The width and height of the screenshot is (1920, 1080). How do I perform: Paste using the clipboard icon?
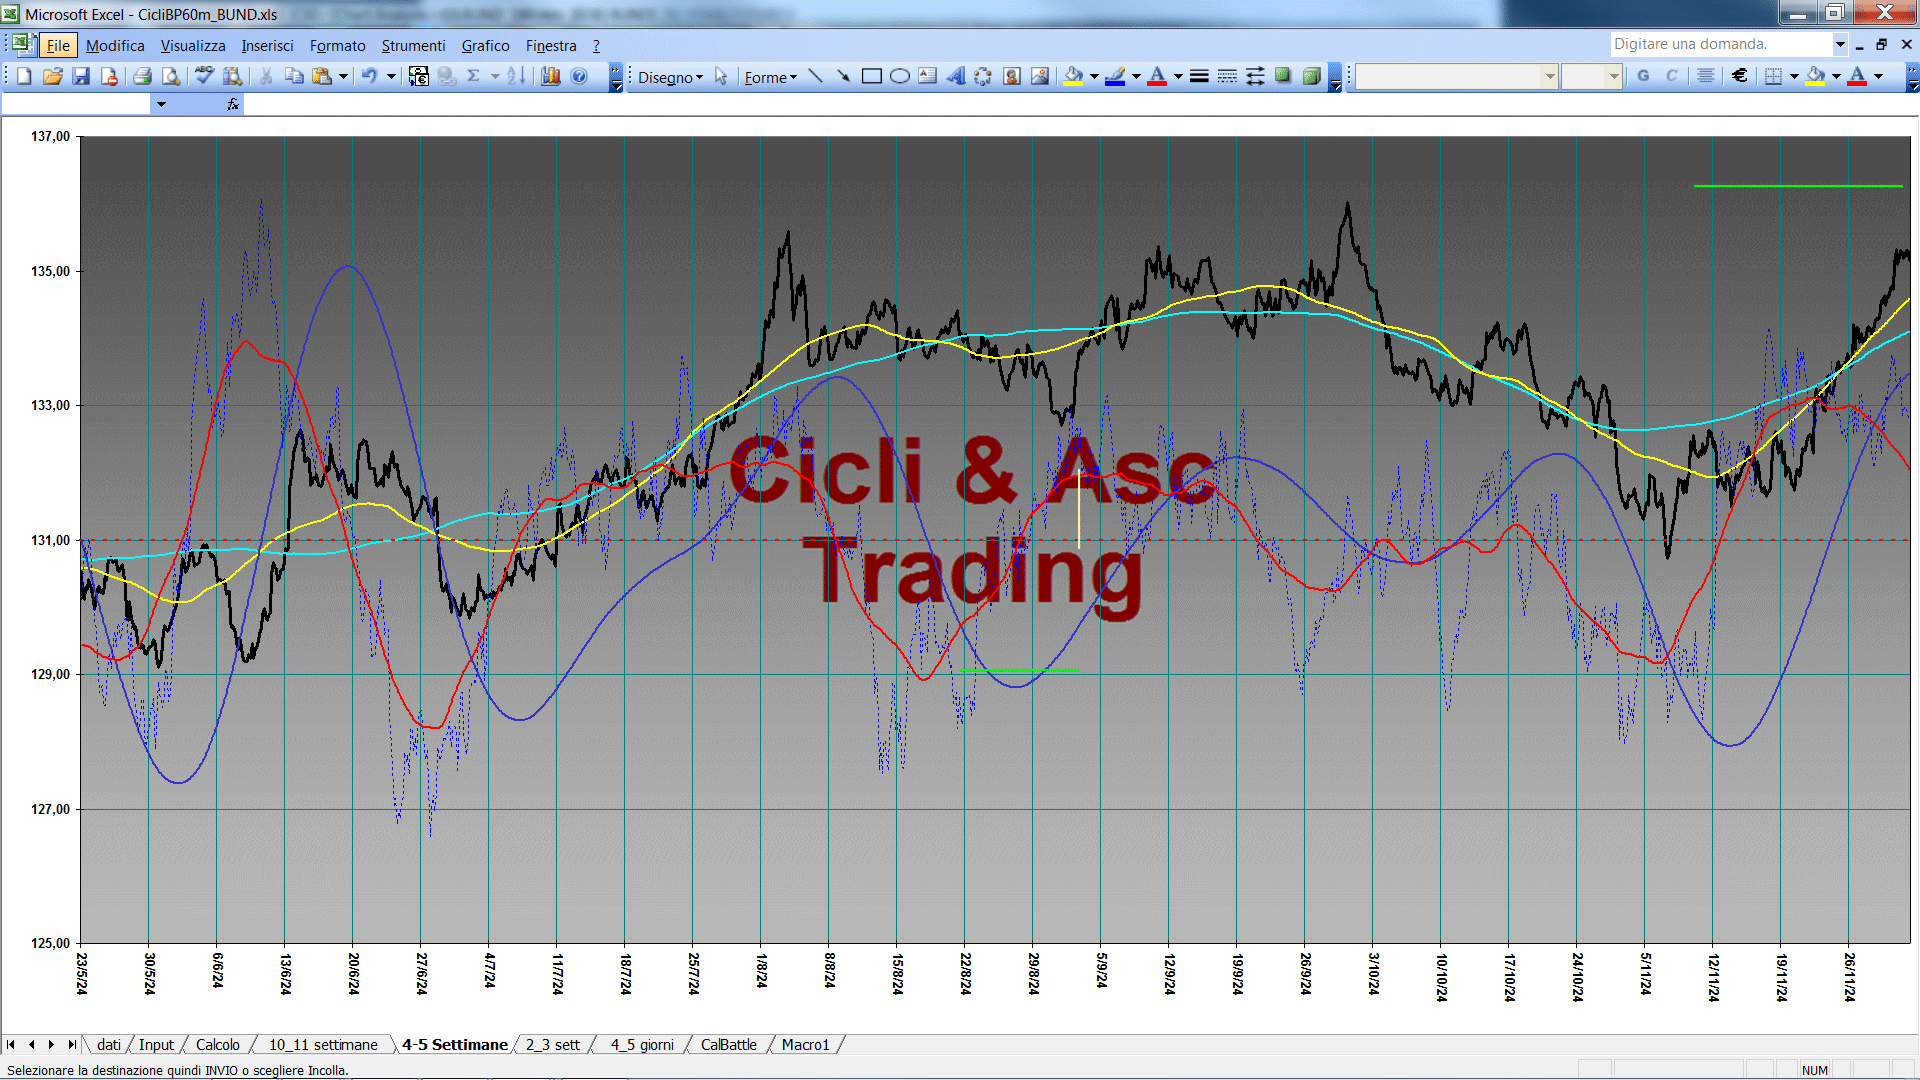click(x=322, y=77)
